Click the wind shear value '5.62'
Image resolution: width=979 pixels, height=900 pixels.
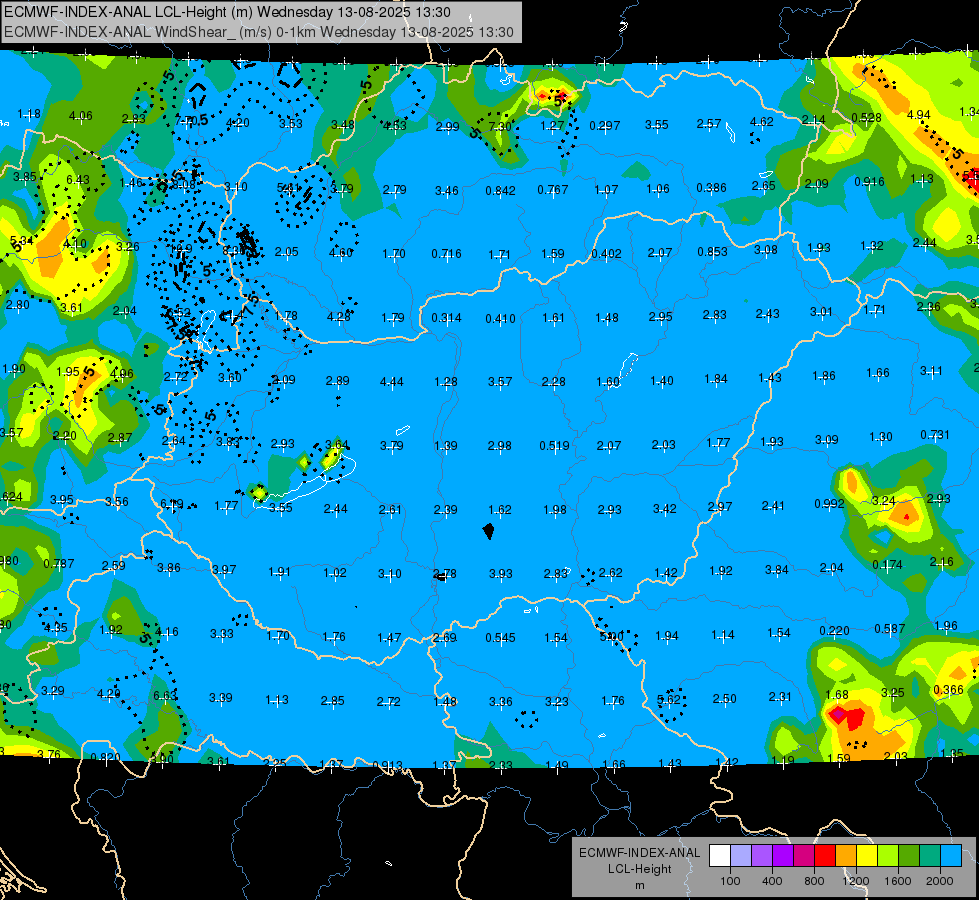[669, 700]
